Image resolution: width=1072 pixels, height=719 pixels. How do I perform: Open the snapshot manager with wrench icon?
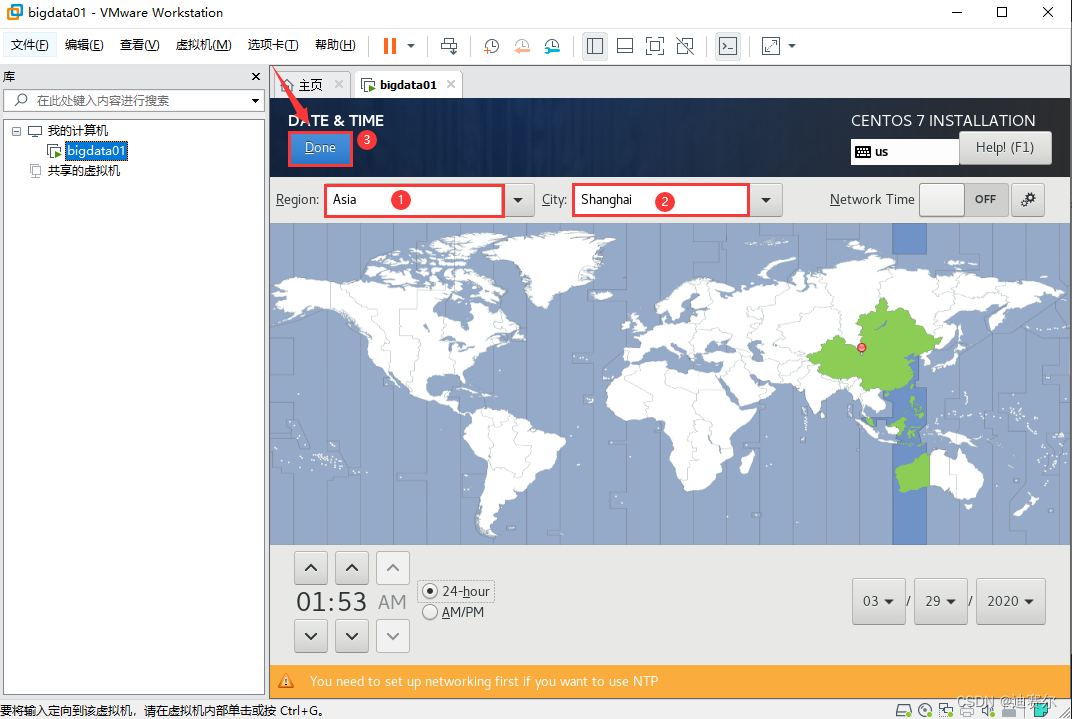(552, 46)
